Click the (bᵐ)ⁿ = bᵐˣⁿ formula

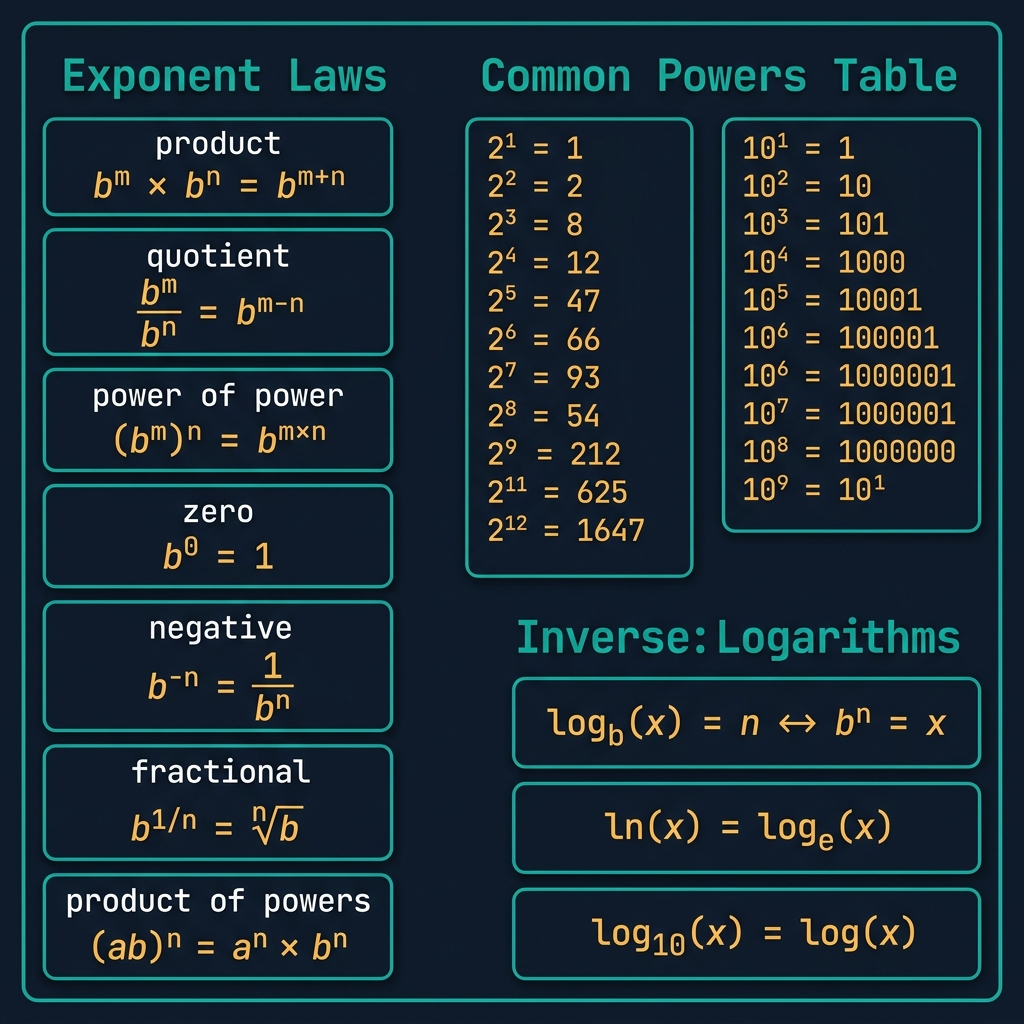pyautogui.click(x=219, y=438)
